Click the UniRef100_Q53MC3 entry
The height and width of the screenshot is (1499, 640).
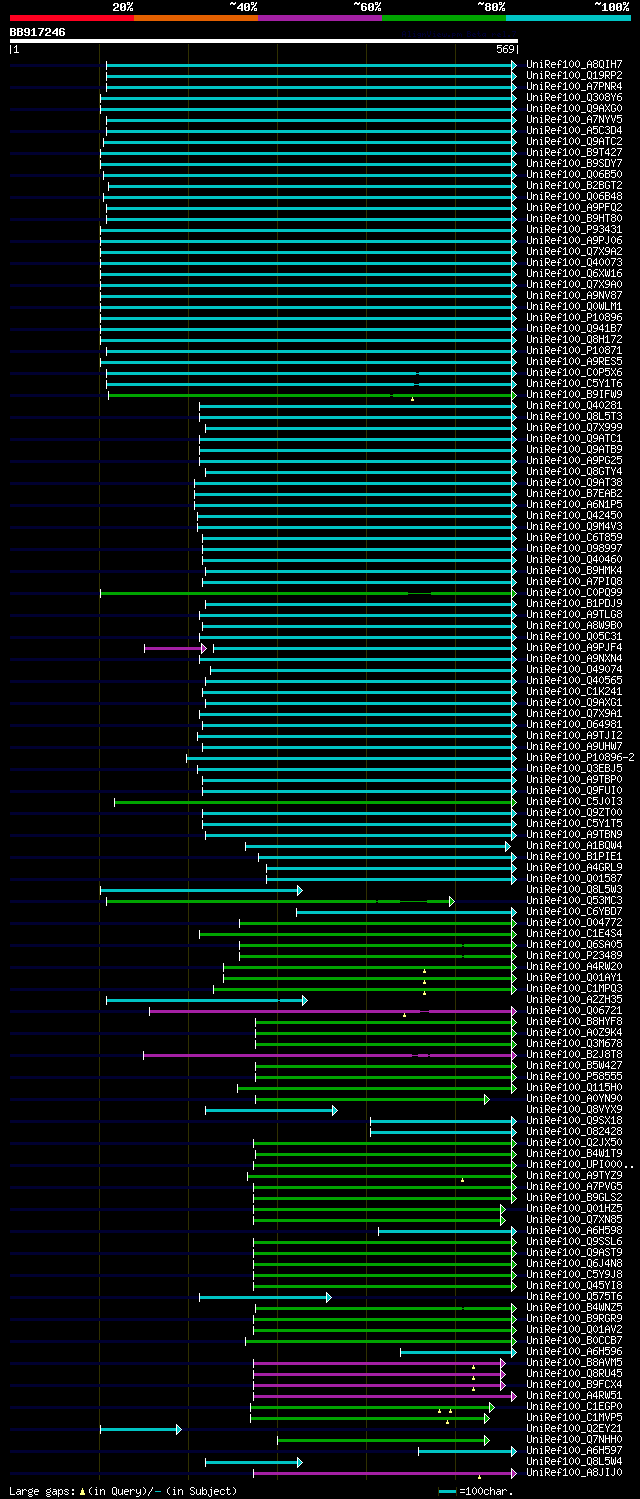pyautogui.click(x=574, y=900)
